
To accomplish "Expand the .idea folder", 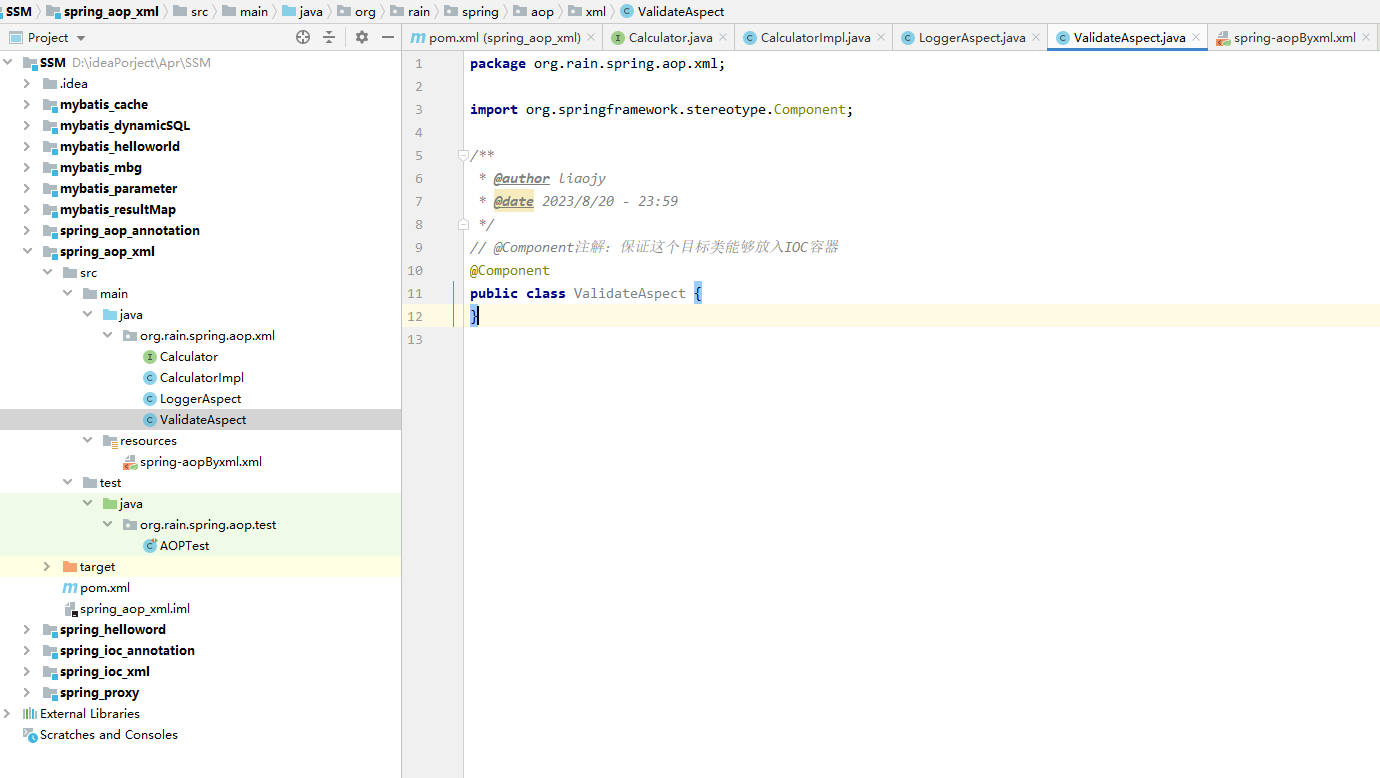I will [27, 83].
